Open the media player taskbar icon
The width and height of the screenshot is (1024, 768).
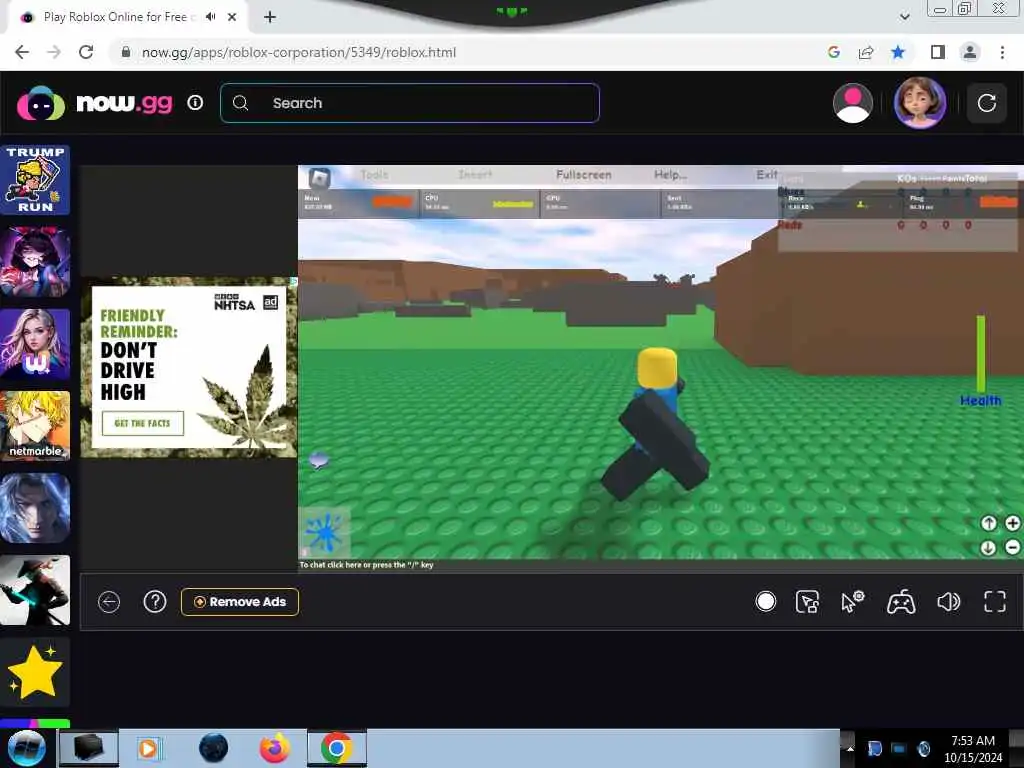tap(148, 748)
